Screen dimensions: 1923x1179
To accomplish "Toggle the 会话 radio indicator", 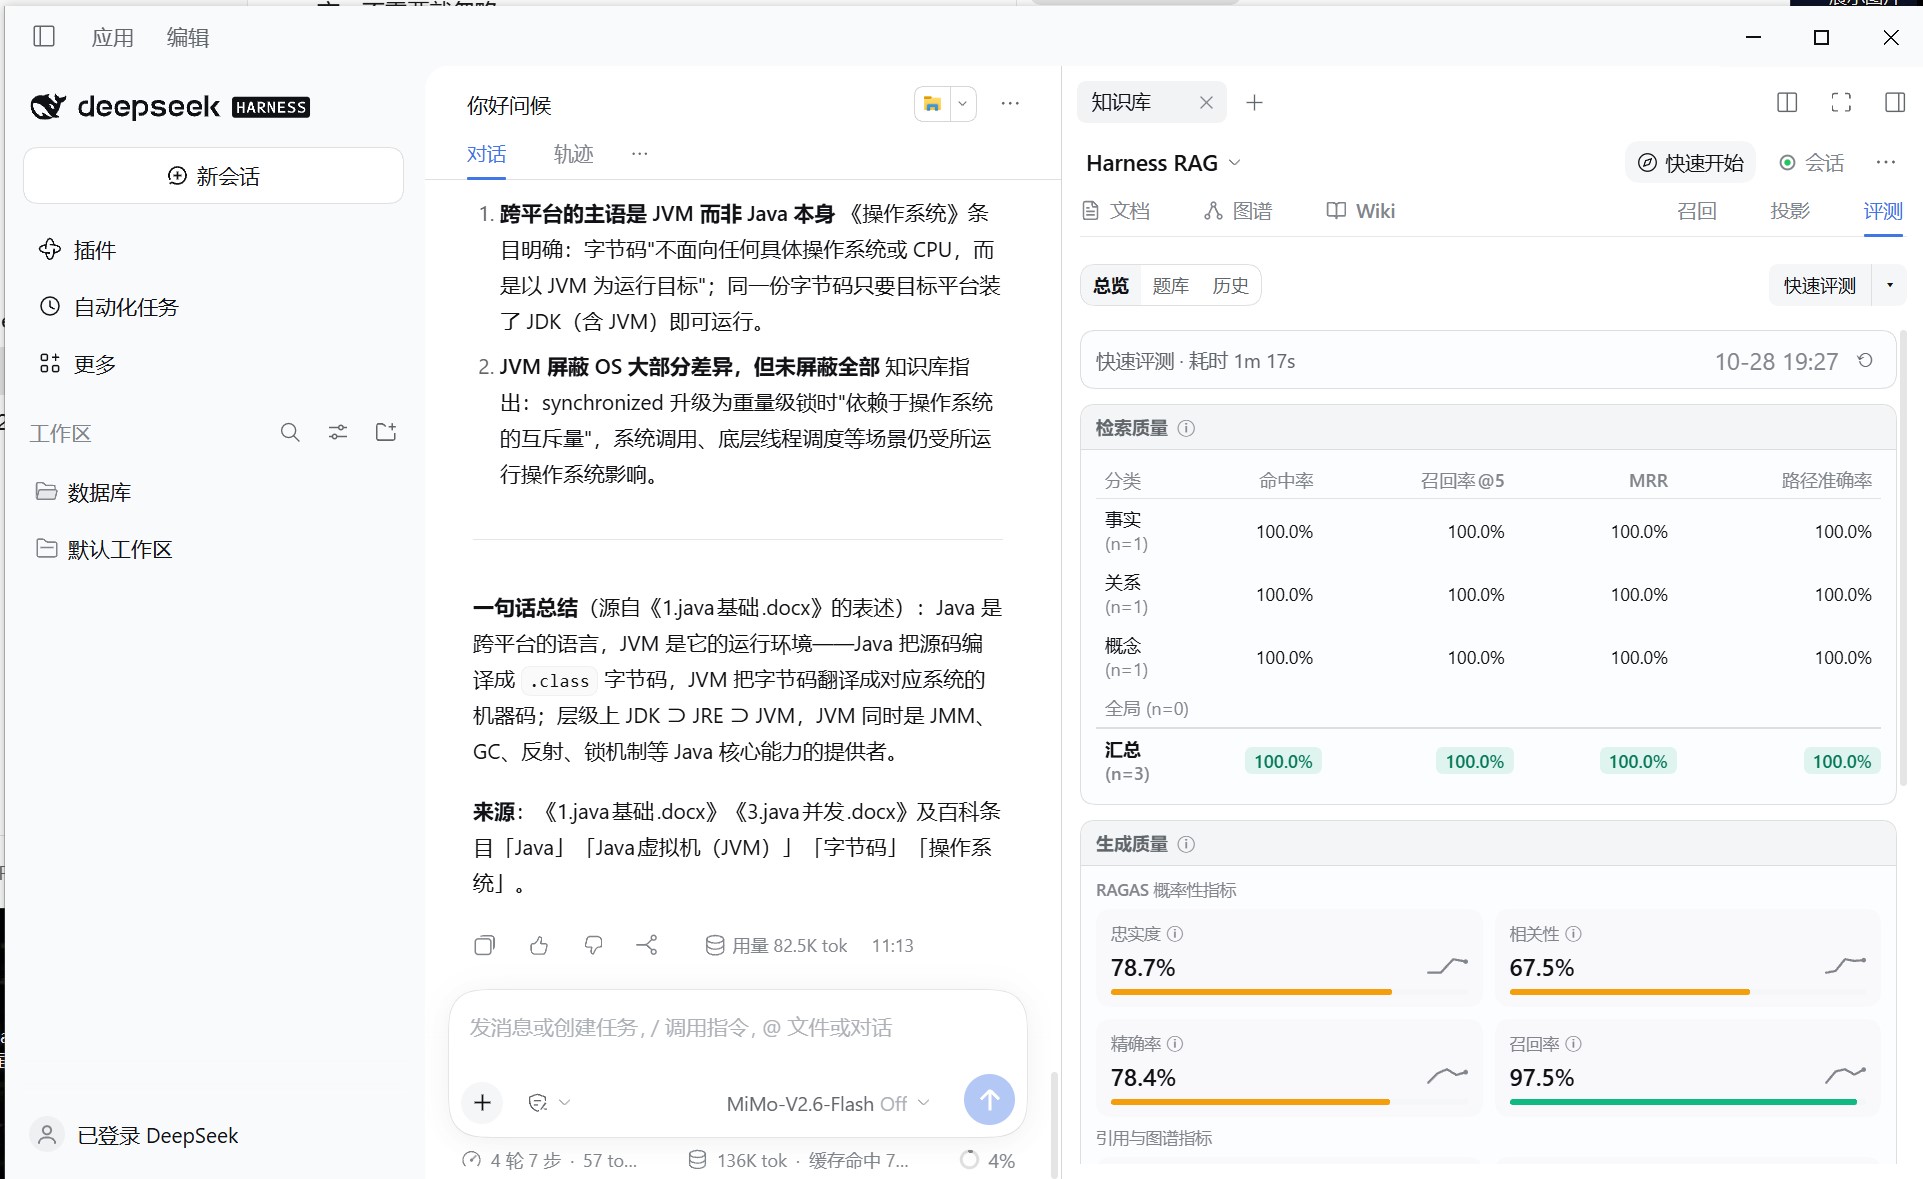I will tap(1811, 163).
